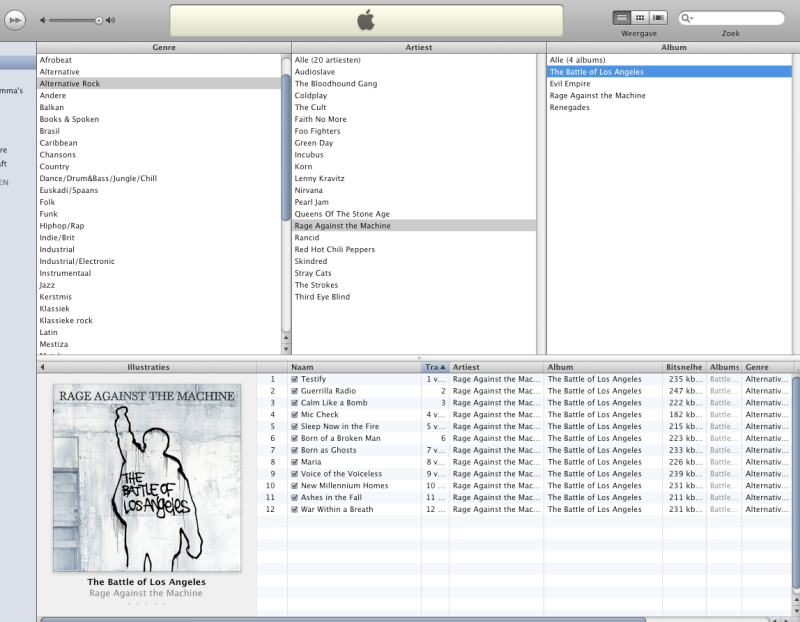Viewport: 800px width, 622px height.
Task: Select Red Hot Chili Peppers artist
Action: tap(414, 250)
